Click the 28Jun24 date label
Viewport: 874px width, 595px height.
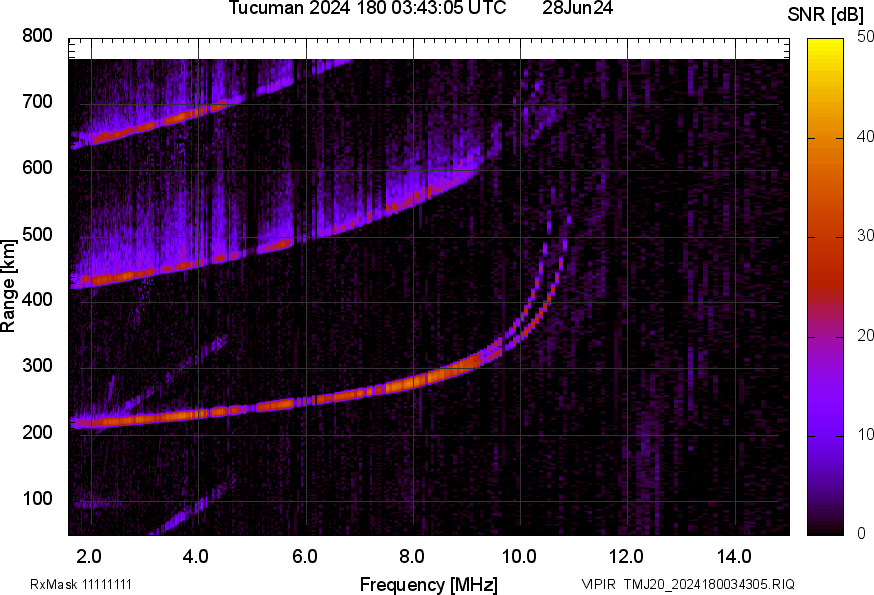[578, 9]
